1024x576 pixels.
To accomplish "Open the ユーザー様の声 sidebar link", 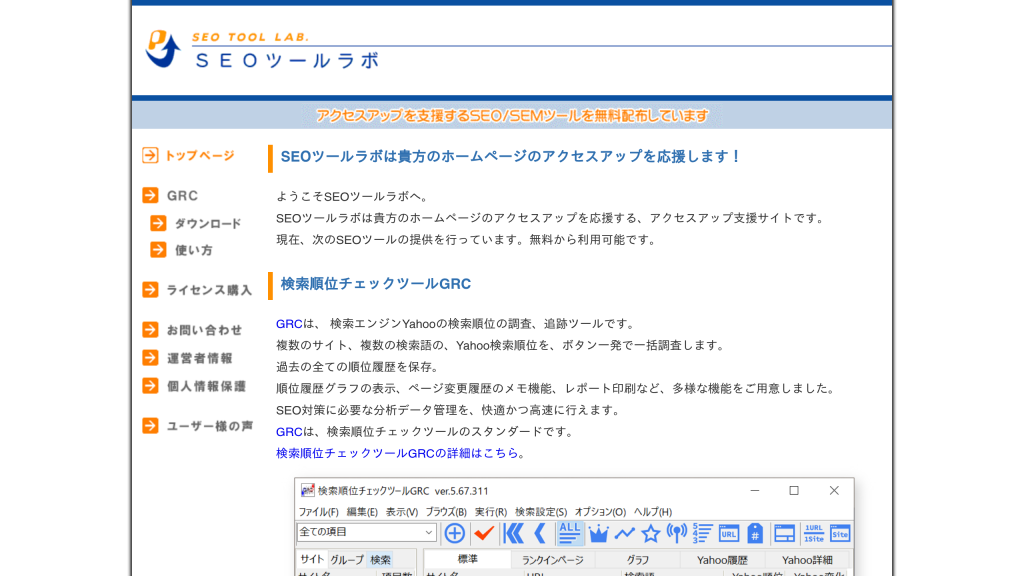I will click(197, 426).
